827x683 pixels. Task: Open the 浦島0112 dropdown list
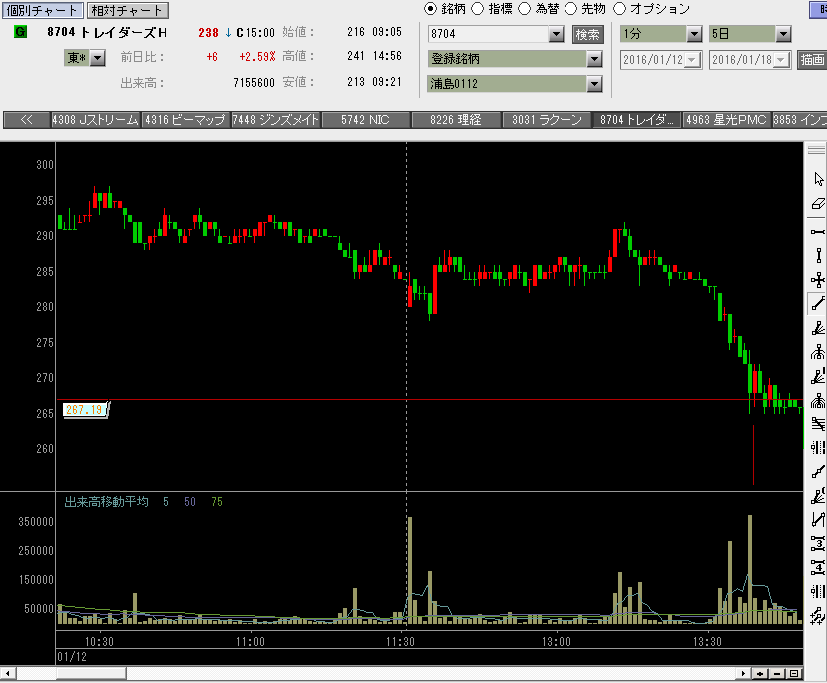coord(594,84)
